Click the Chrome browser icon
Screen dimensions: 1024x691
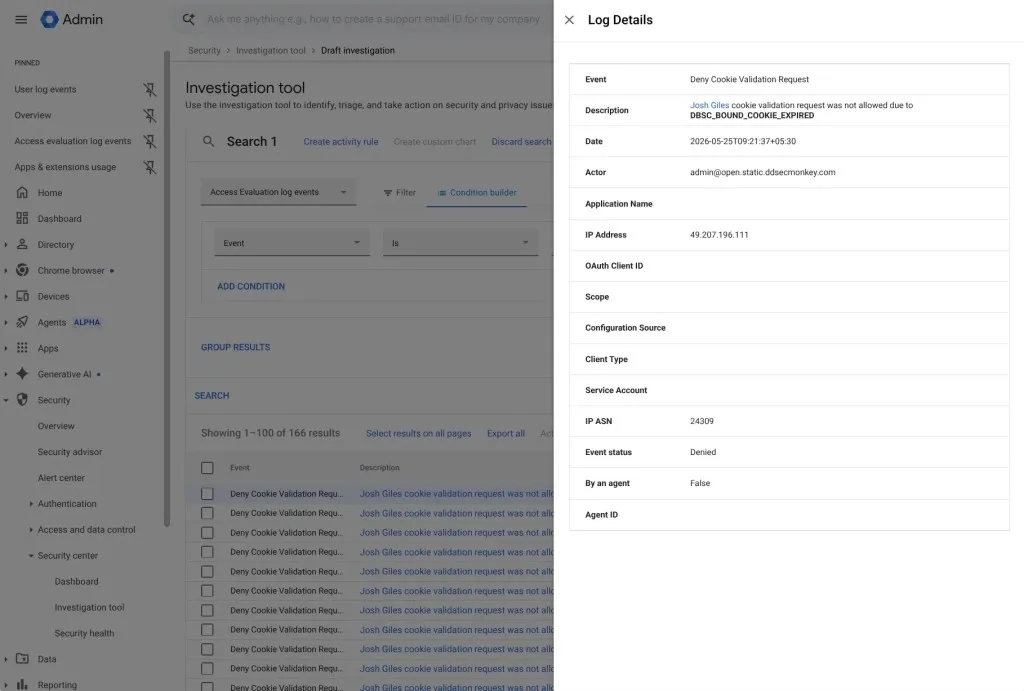tap(22, 270)
